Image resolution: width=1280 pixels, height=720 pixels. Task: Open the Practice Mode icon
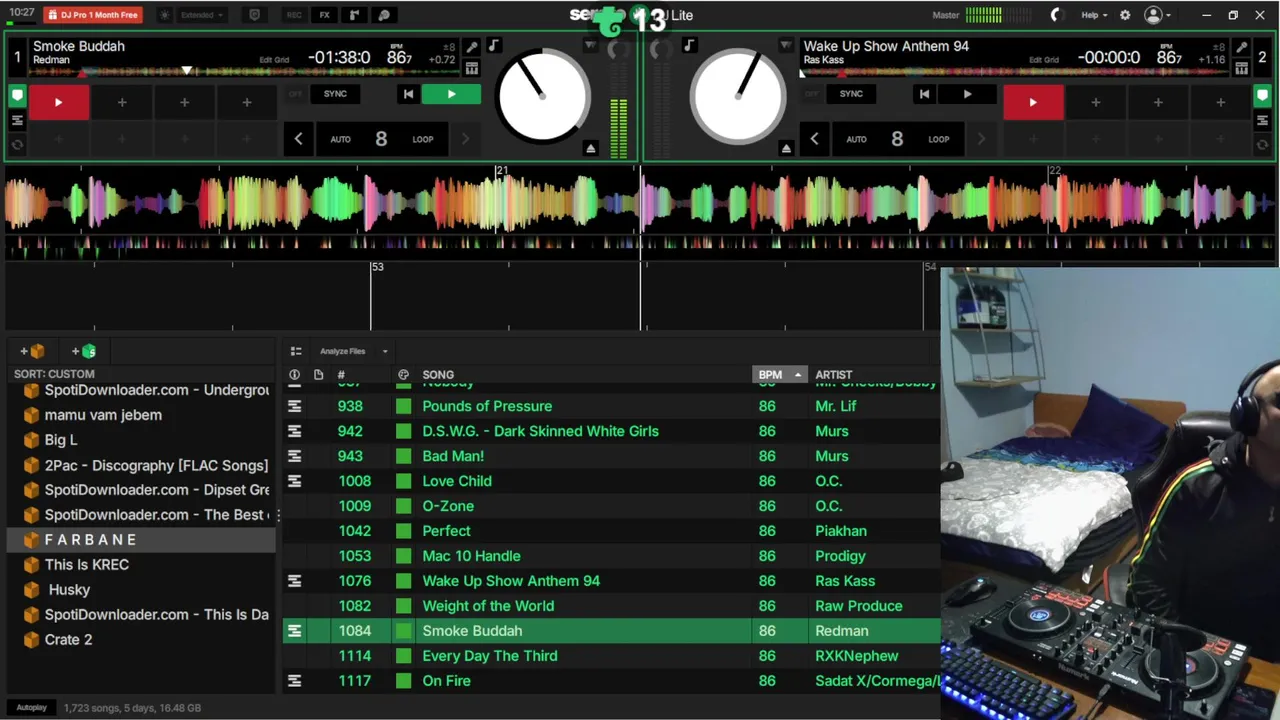pos(384,15)
